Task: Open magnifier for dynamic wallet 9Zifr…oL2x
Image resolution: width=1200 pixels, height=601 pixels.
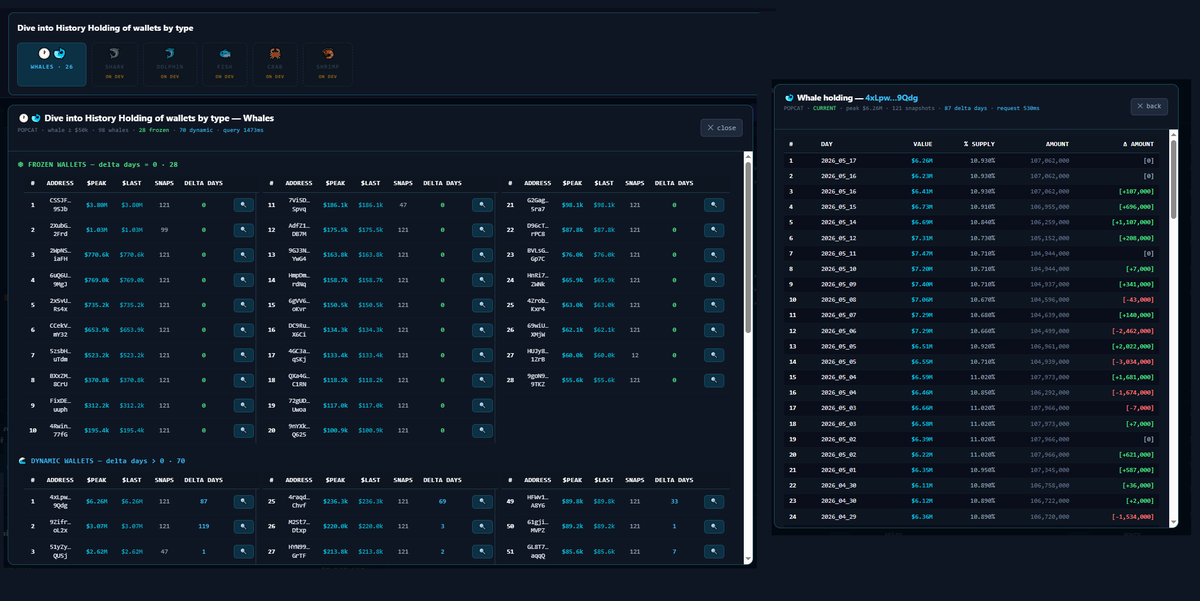Action: pyautogui.click(x=245, y=527)
